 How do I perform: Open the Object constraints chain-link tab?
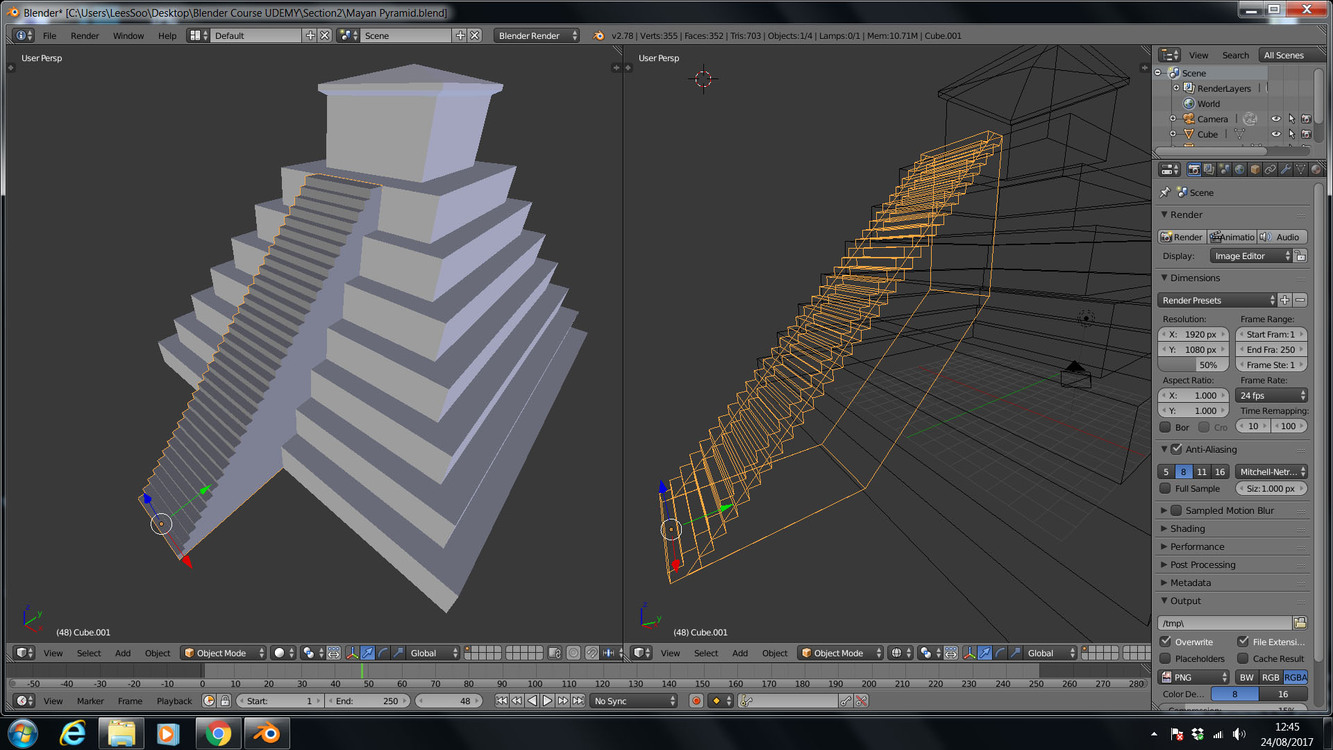[1270, 170]
